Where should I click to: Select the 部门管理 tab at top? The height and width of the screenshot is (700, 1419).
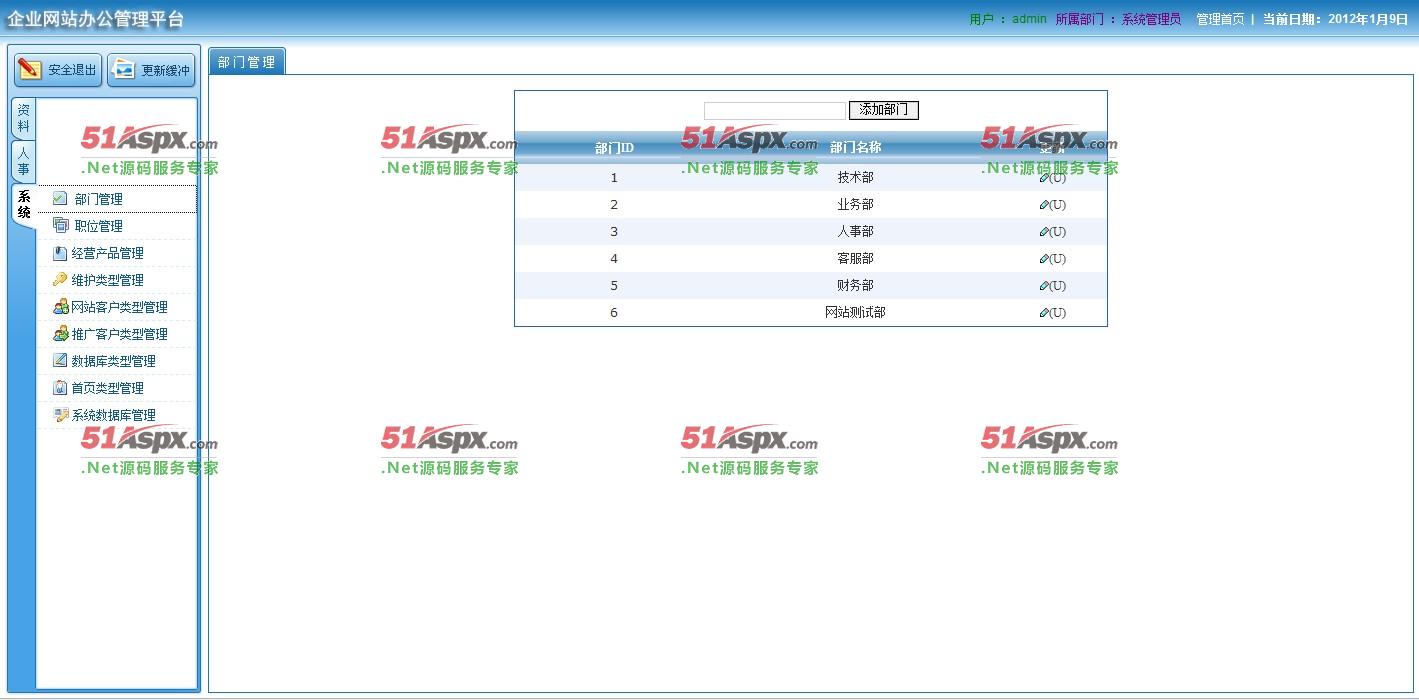click(246, 62)
